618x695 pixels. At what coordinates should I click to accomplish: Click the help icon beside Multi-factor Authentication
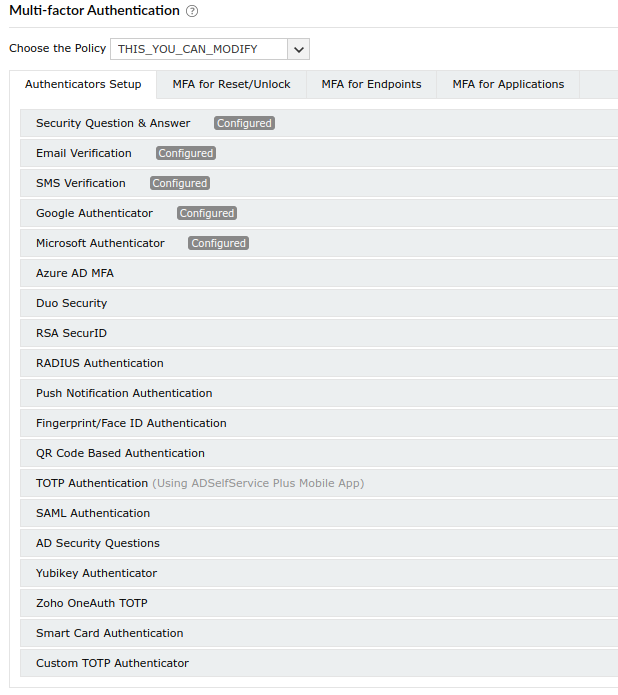point(192,11)
